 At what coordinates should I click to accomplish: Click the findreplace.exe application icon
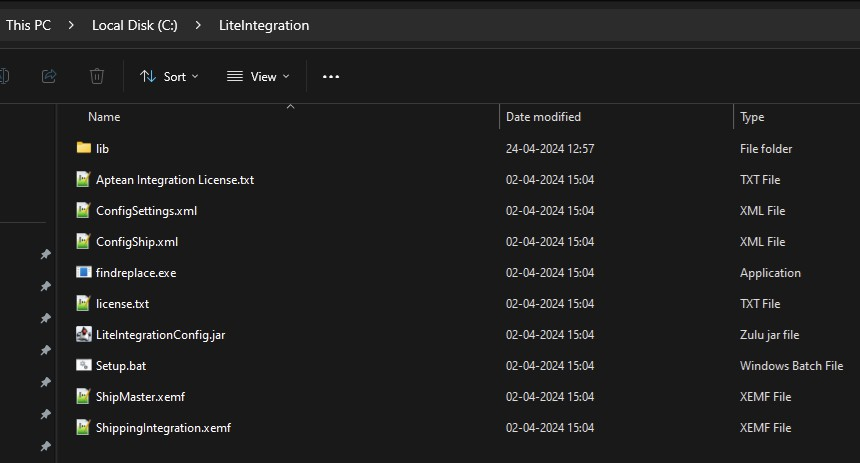click(x=83, y=272)
